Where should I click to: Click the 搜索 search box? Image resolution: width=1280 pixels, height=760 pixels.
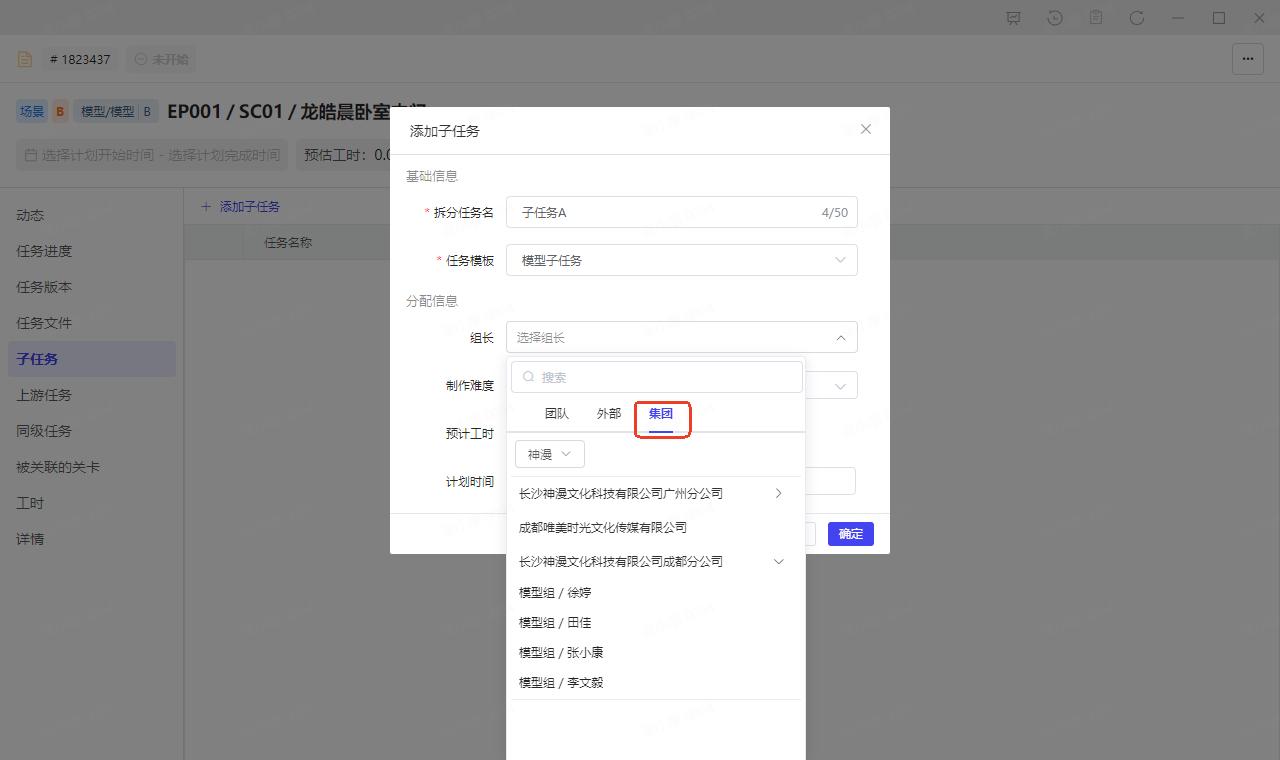click(657, 377)
